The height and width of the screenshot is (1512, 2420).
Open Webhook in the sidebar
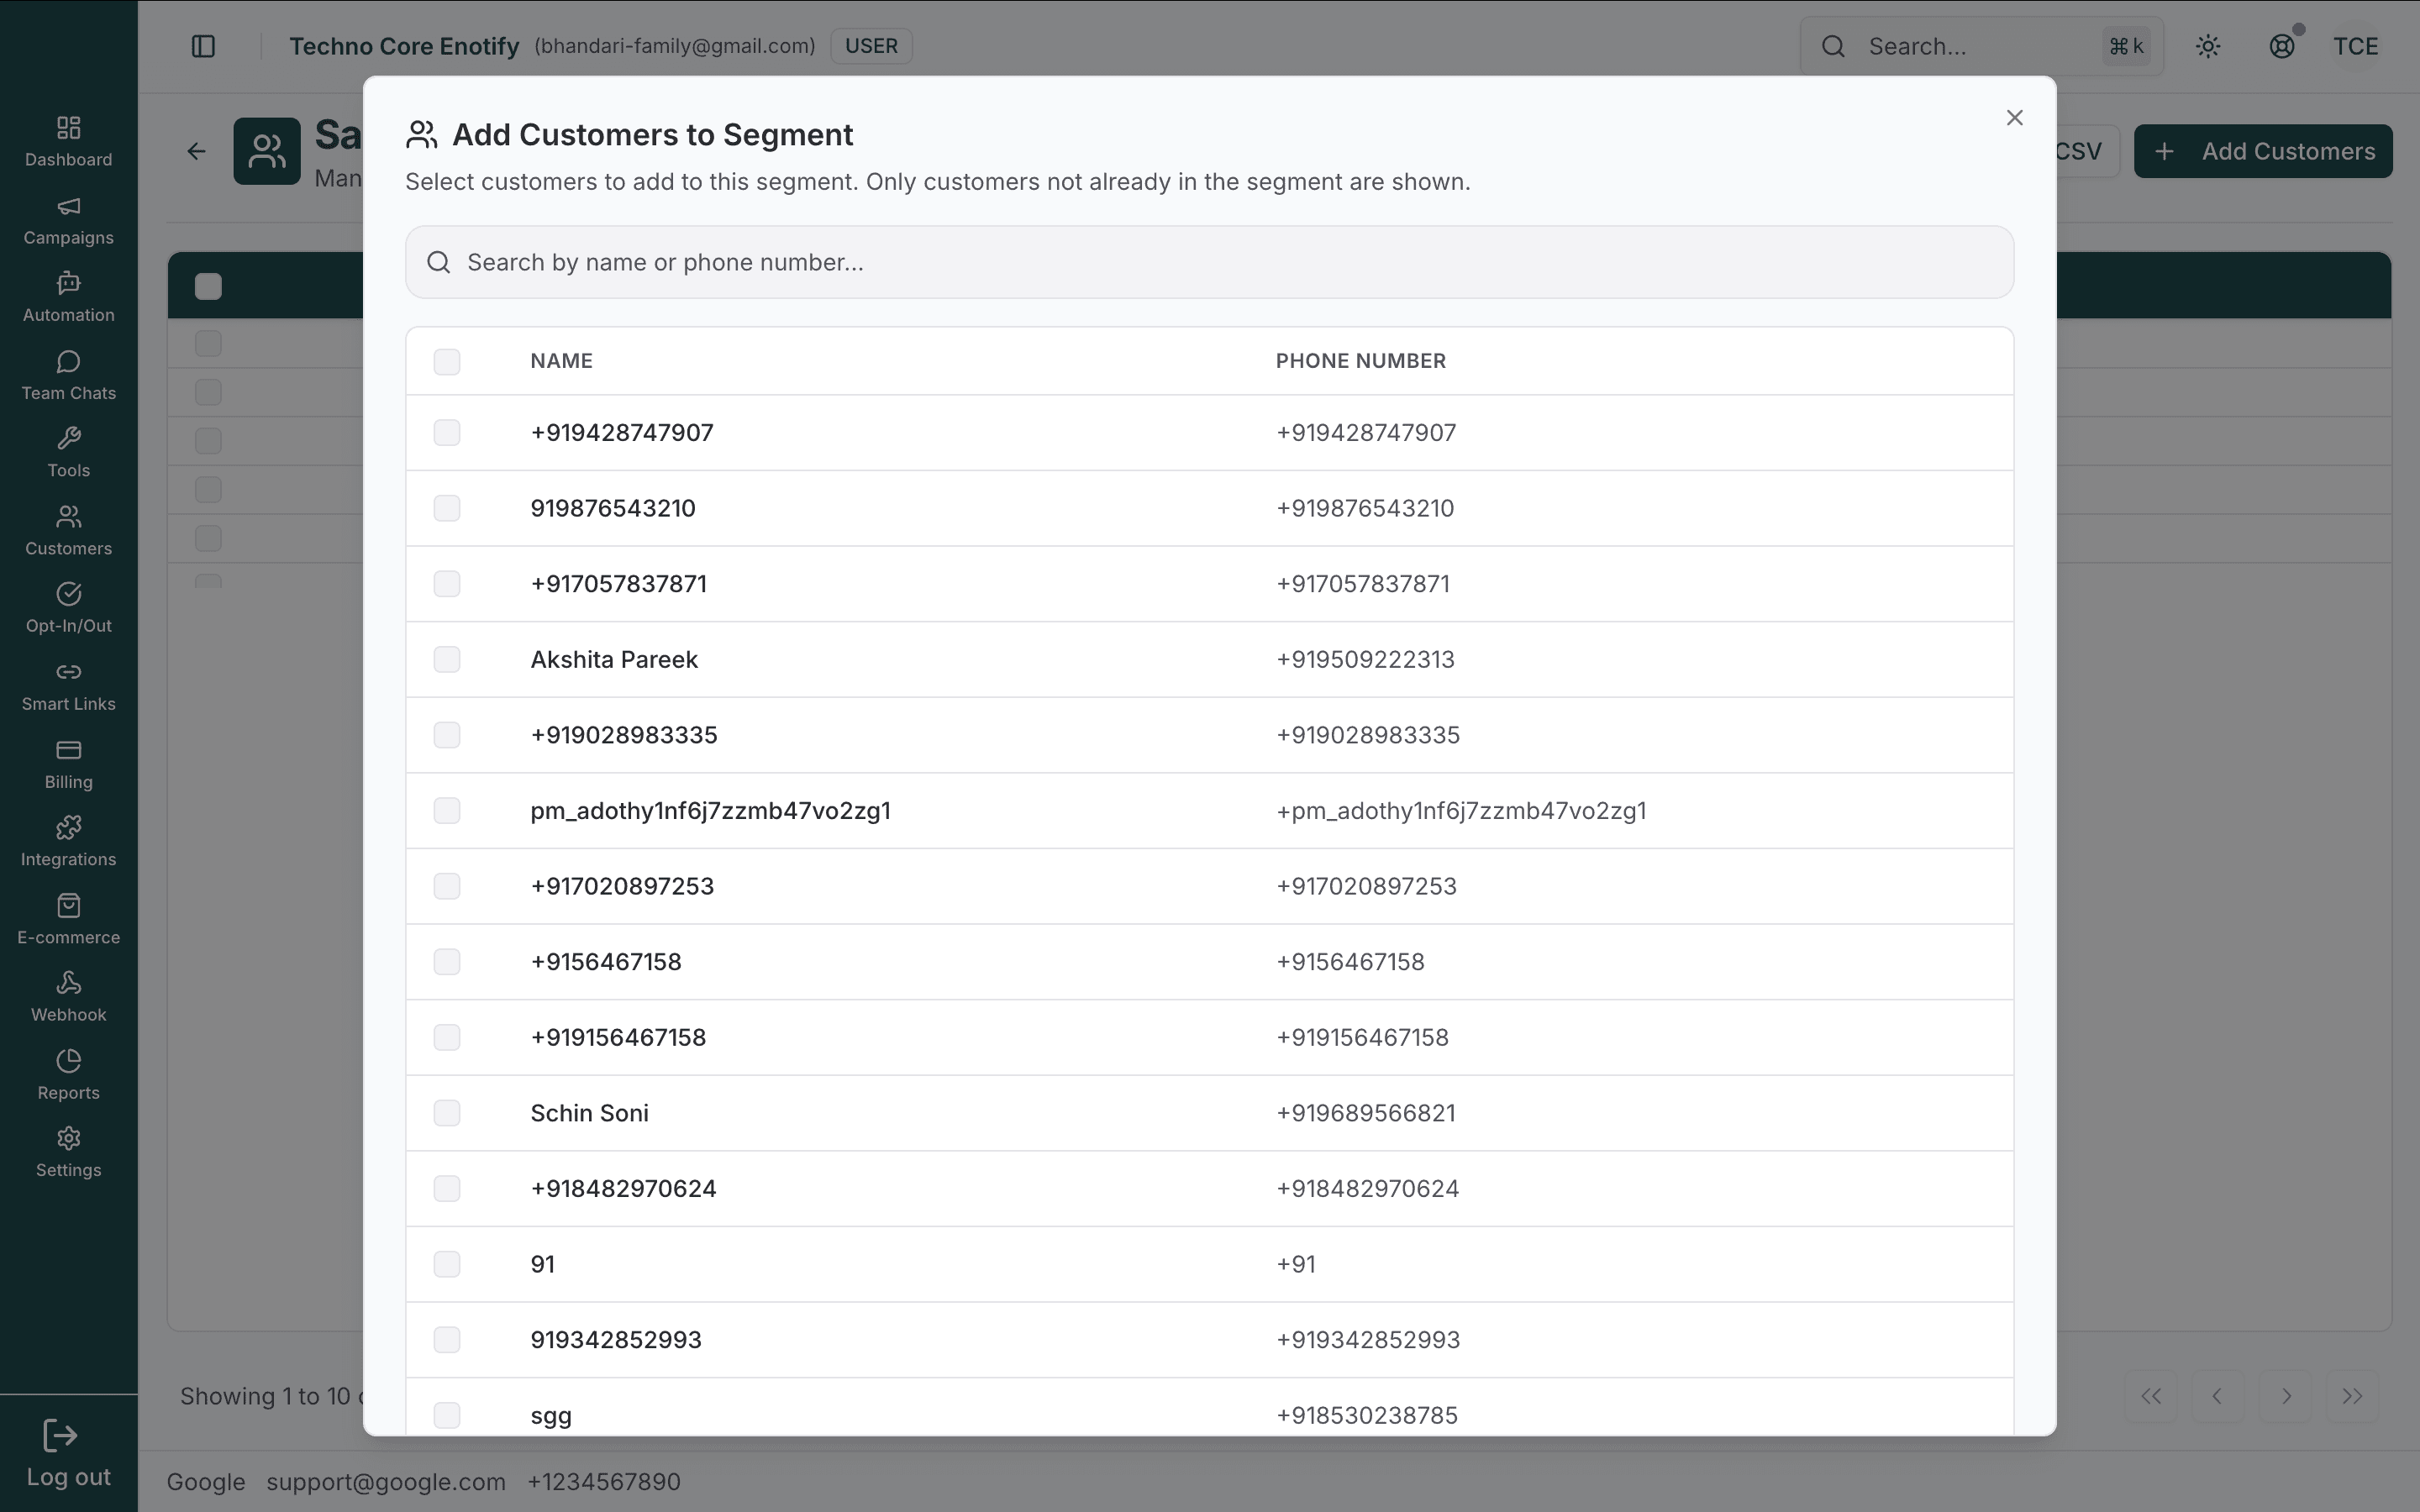click(x=68, y=997)
